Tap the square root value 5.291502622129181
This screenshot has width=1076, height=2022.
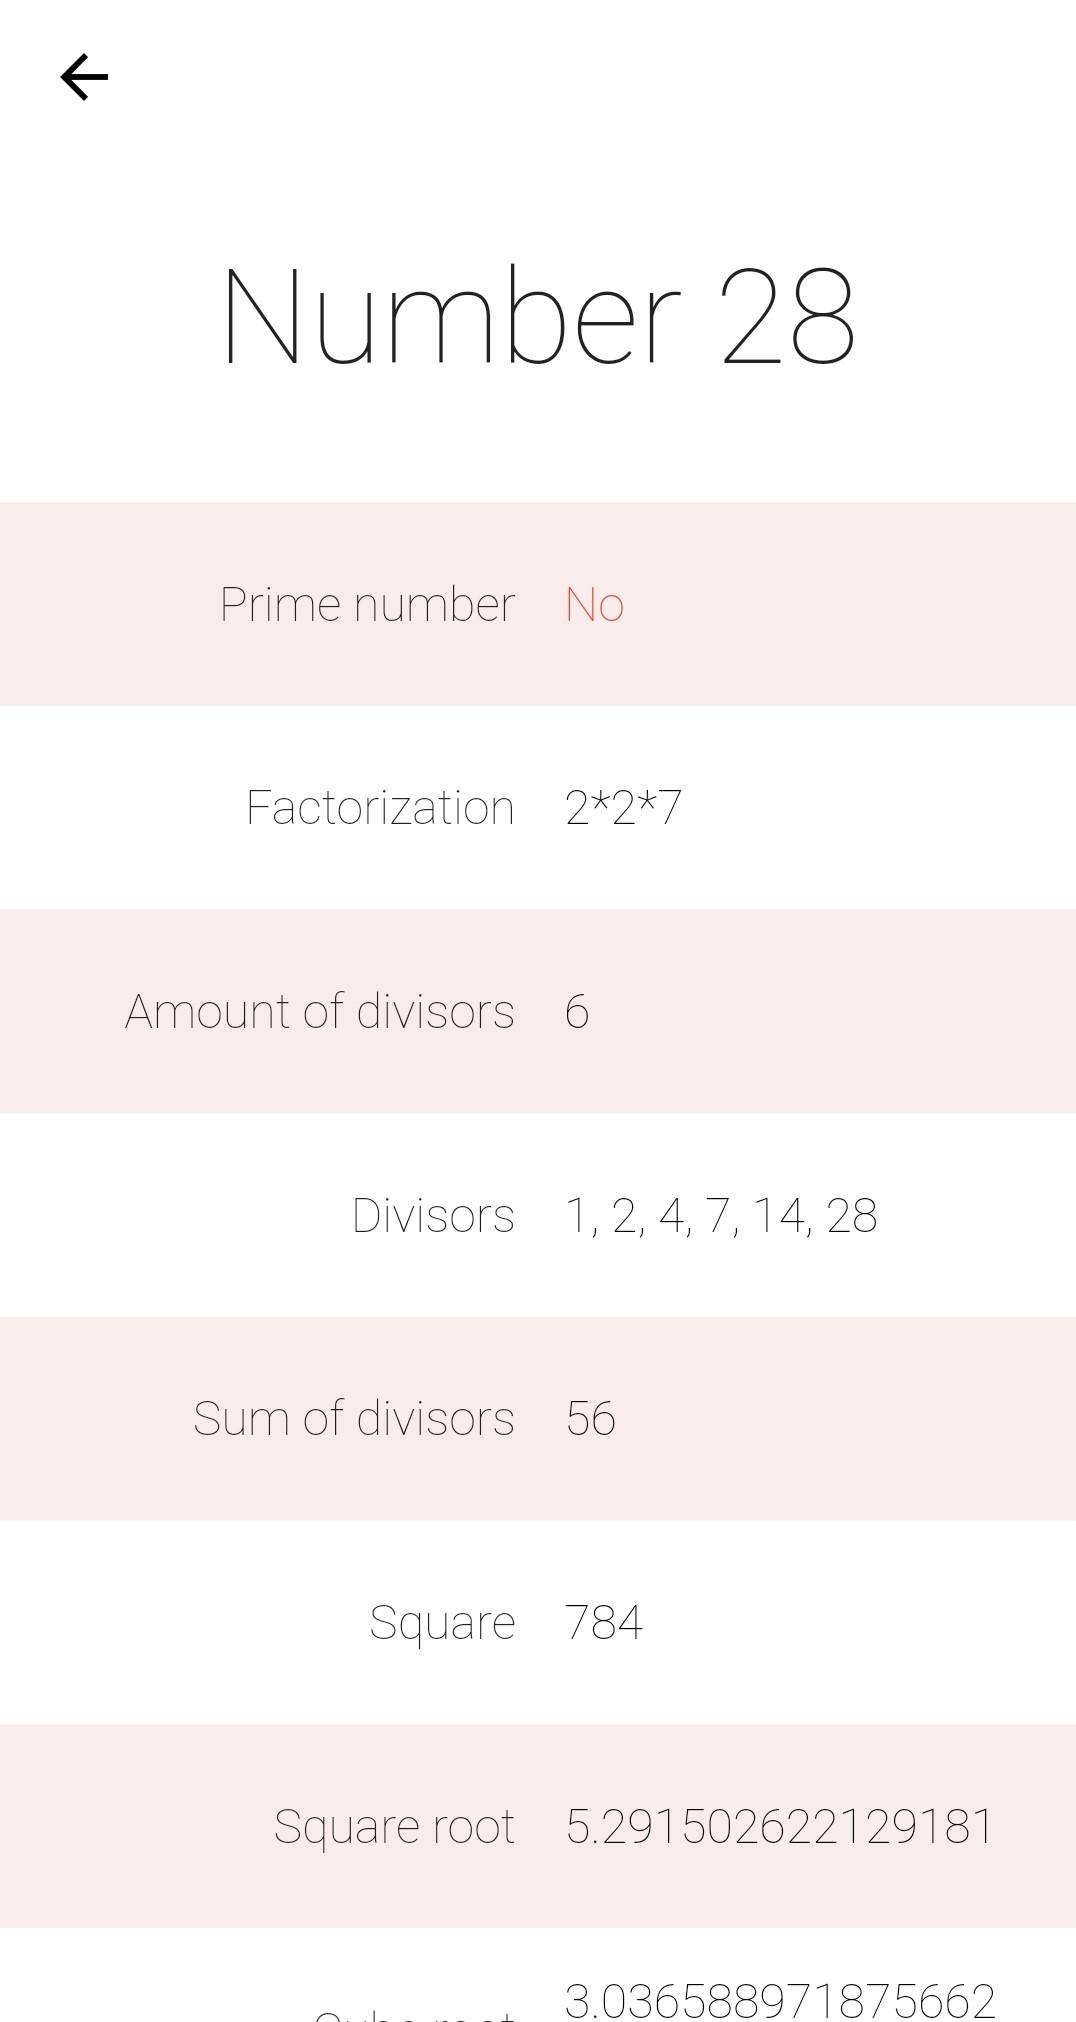pos(779,1826)
